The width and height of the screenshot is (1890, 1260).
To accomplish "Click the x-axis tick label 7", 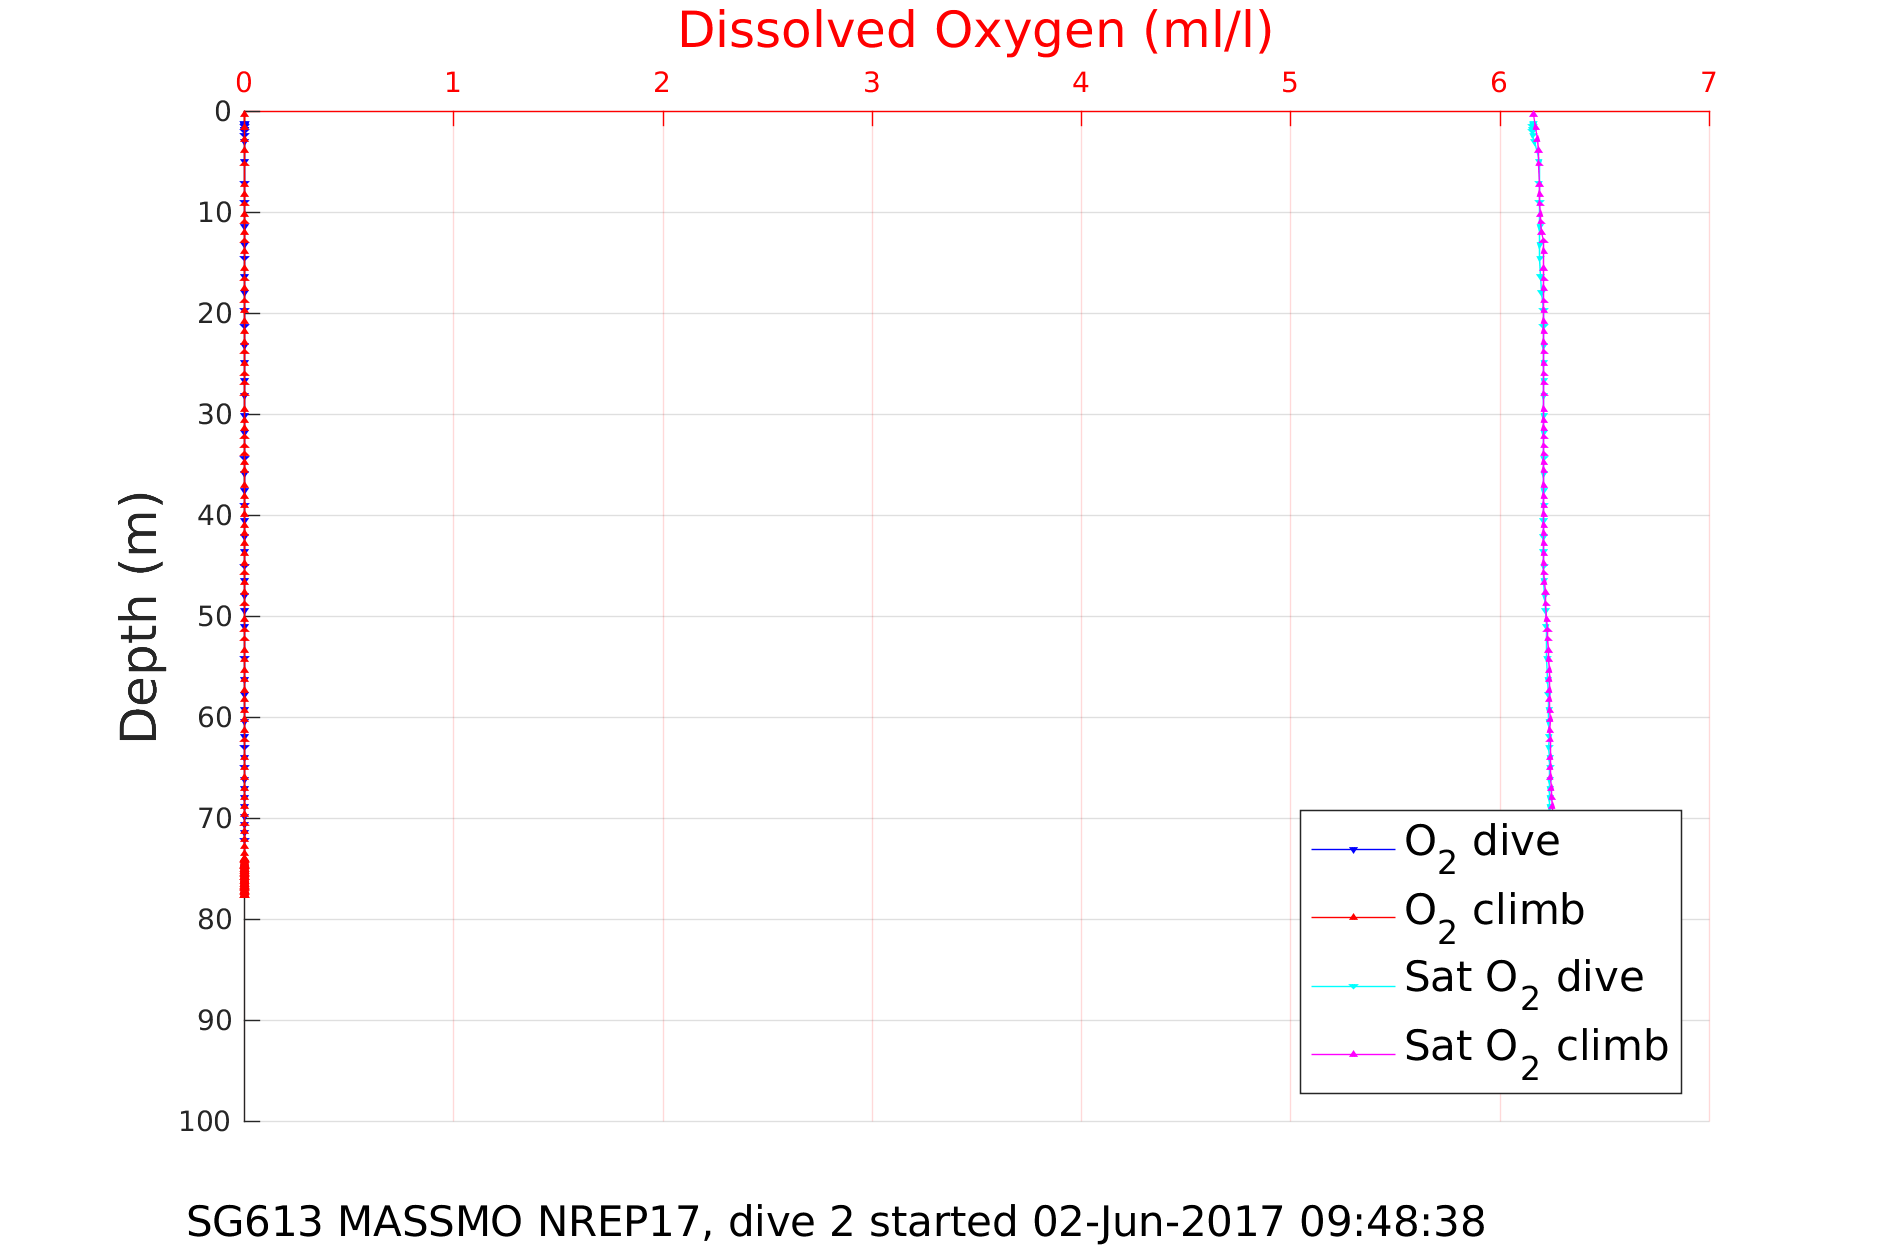I will 1708,83.
